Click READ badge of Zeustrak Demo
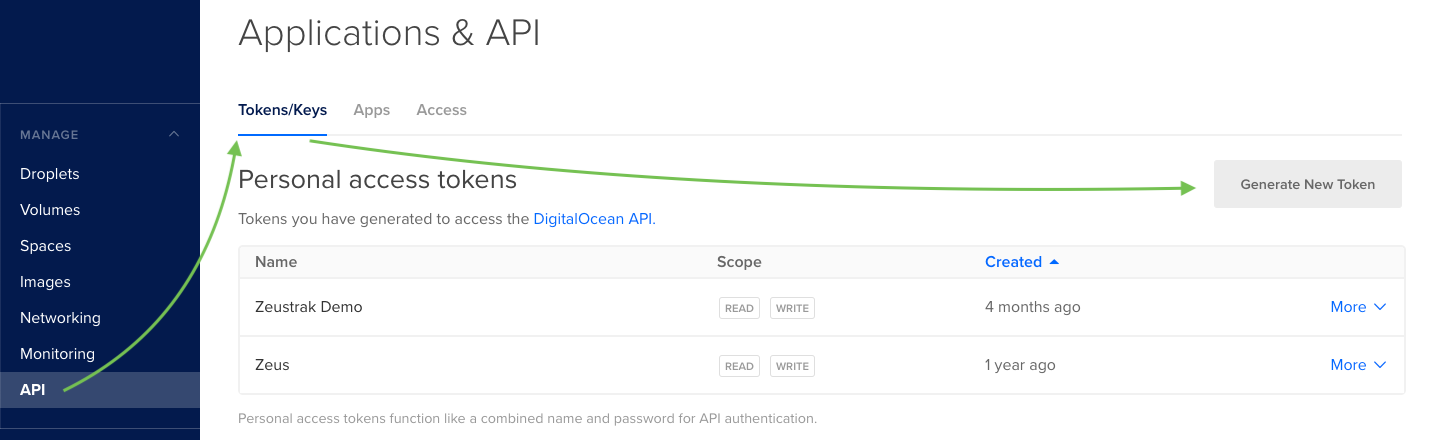This screenshot has height=440, width=1433. click(x=739, y=308)
